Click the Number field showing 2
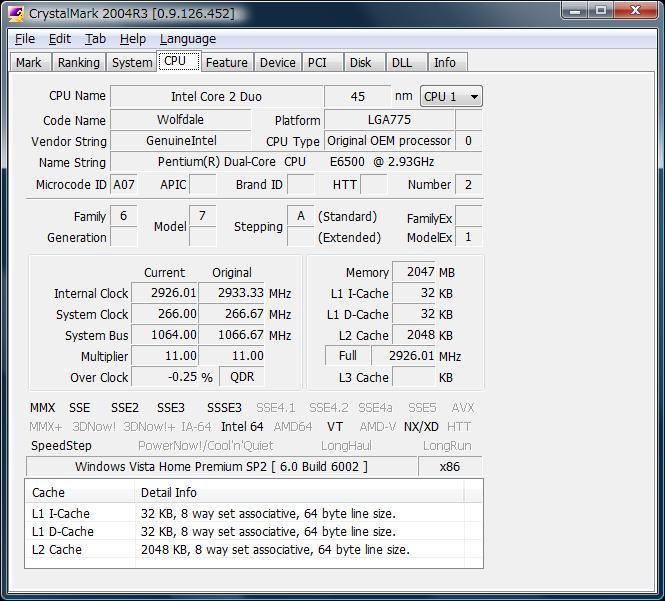This screenshot has width=665, height=601. pos(469,184)
